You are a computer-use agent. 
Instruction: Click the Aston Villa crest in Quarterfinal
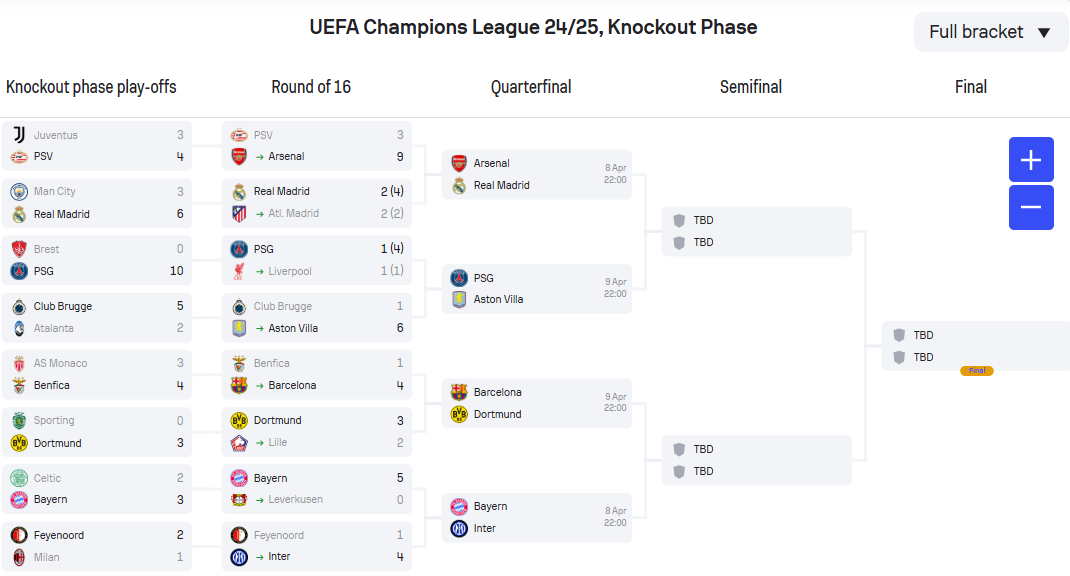point(459,299)
